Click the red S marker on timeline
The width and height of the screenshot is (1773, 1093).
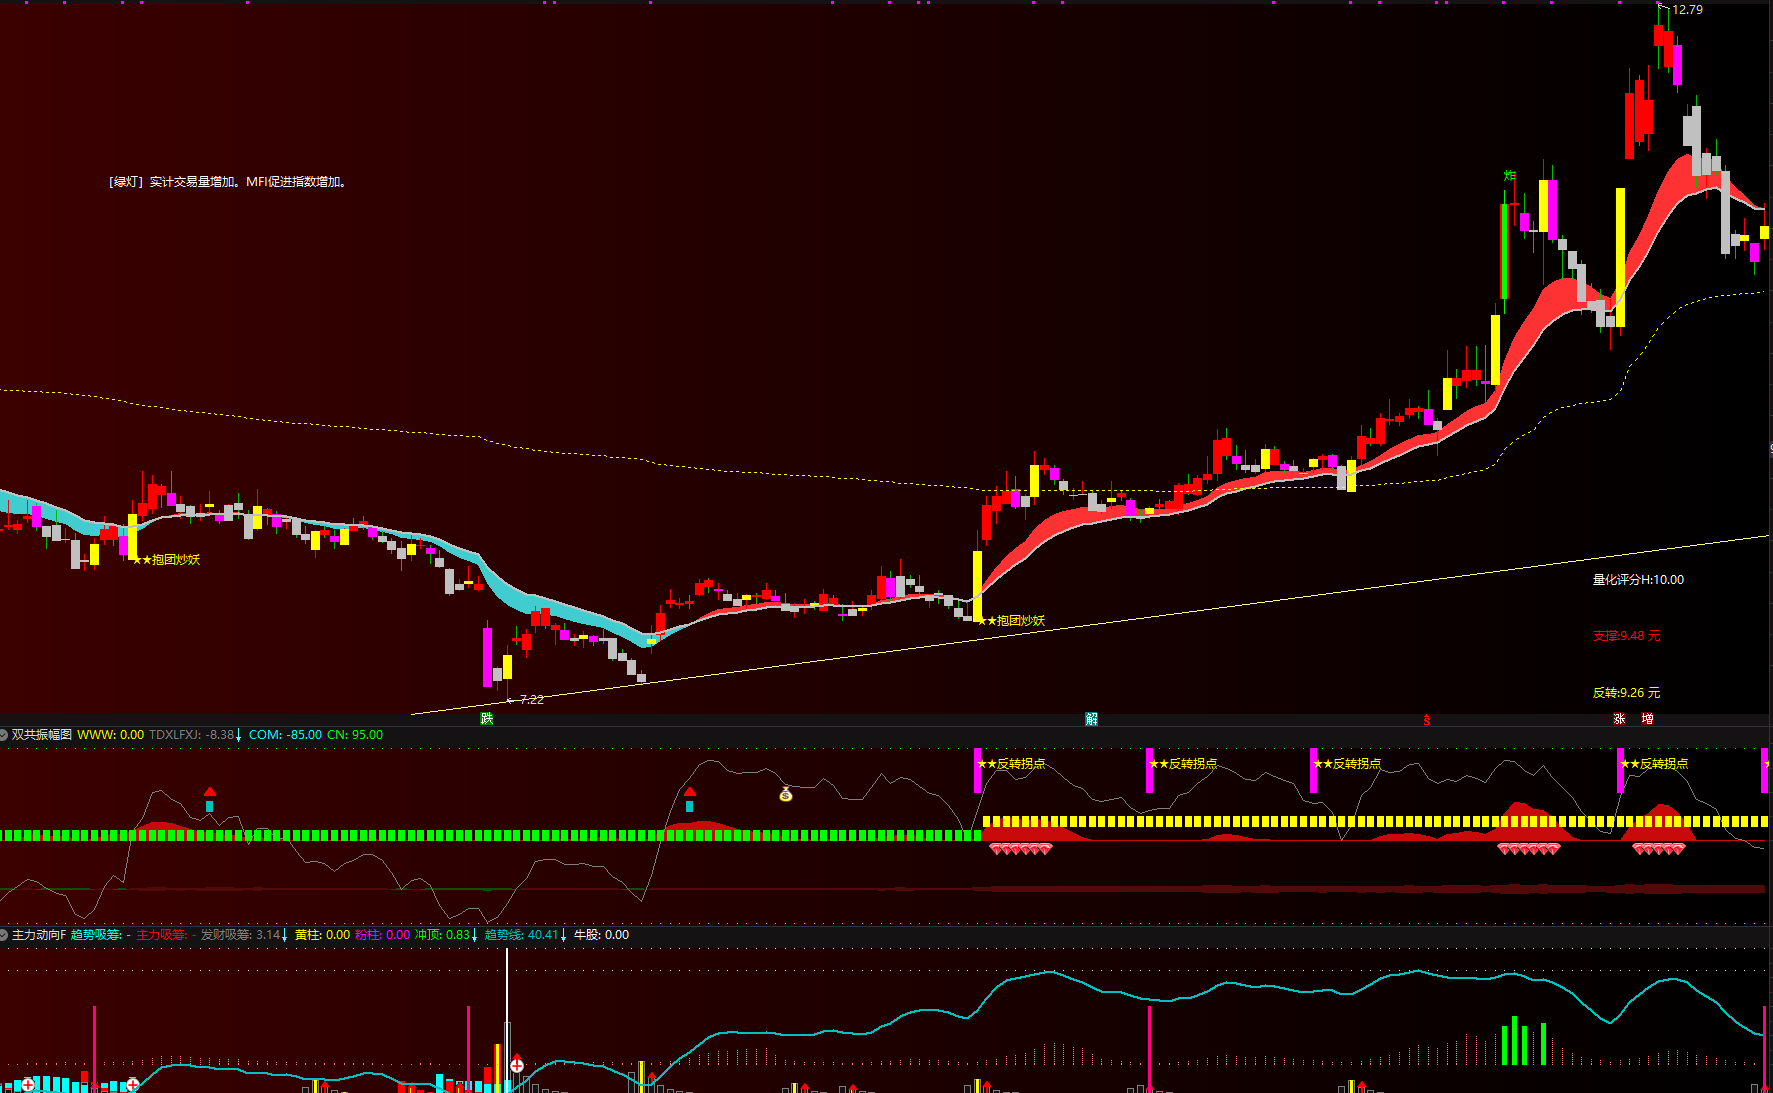[1426, 720]
